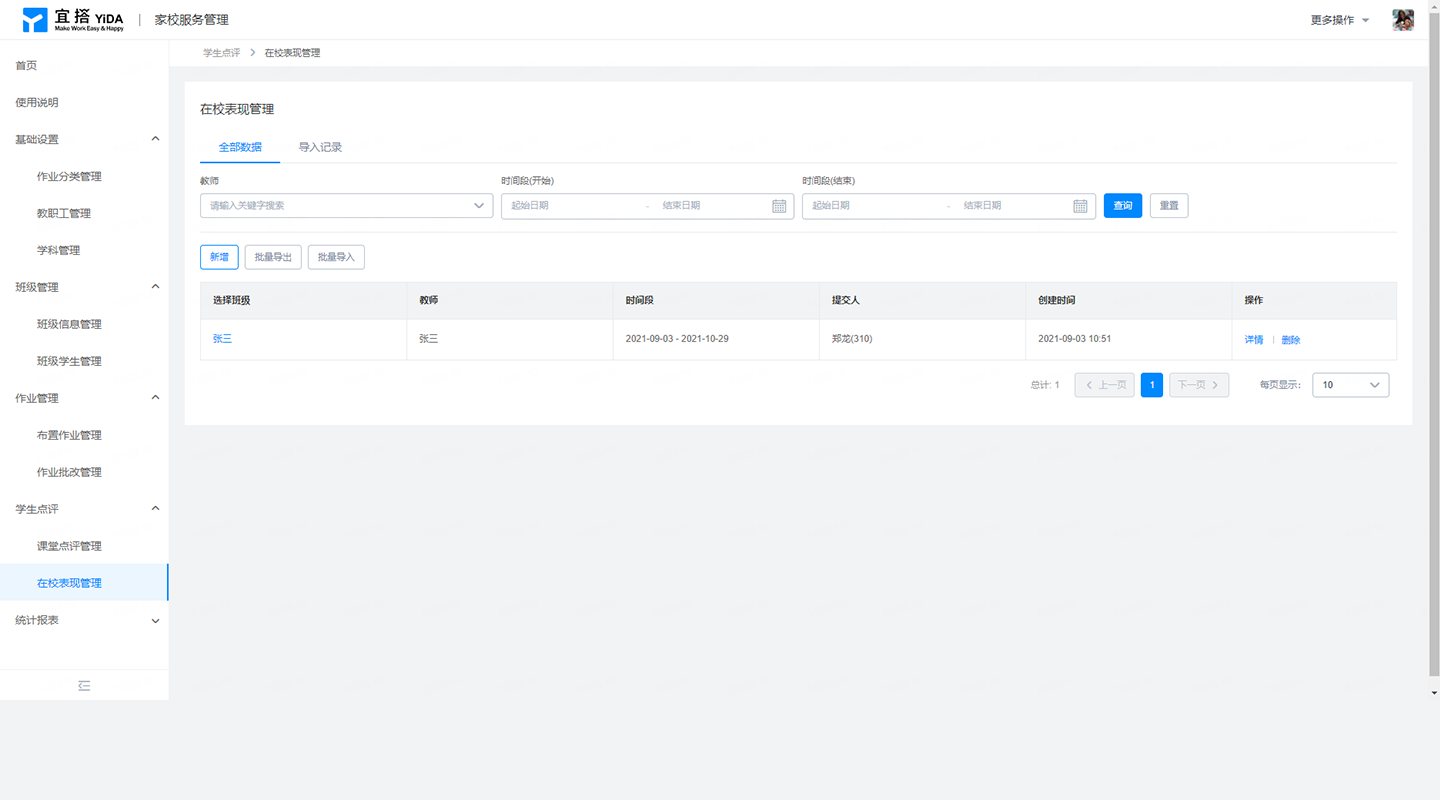The width and height of the screenshot is (1440, 800).
Task: Collapse the sidebar using the bottom icon
Action: (84, 686)
